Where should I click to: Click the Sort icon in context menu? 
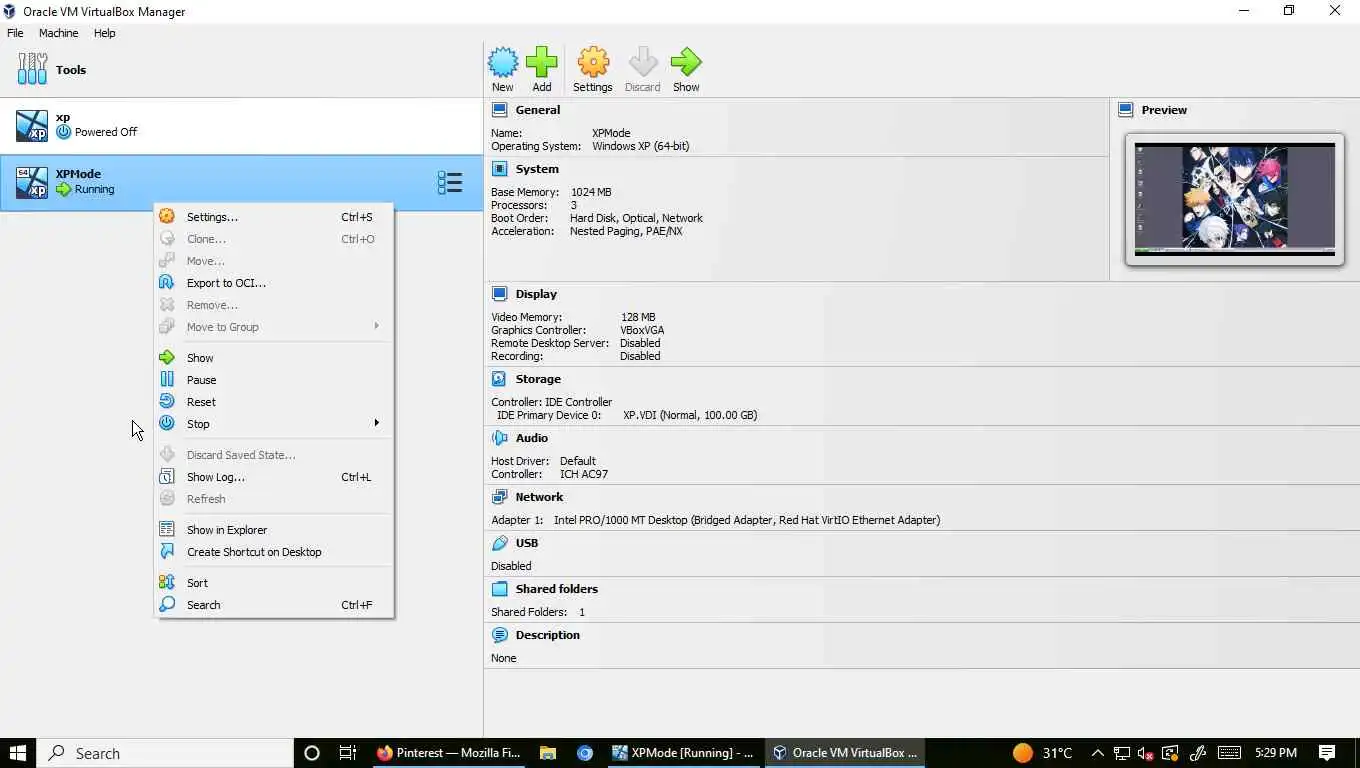tap(167, 583)
